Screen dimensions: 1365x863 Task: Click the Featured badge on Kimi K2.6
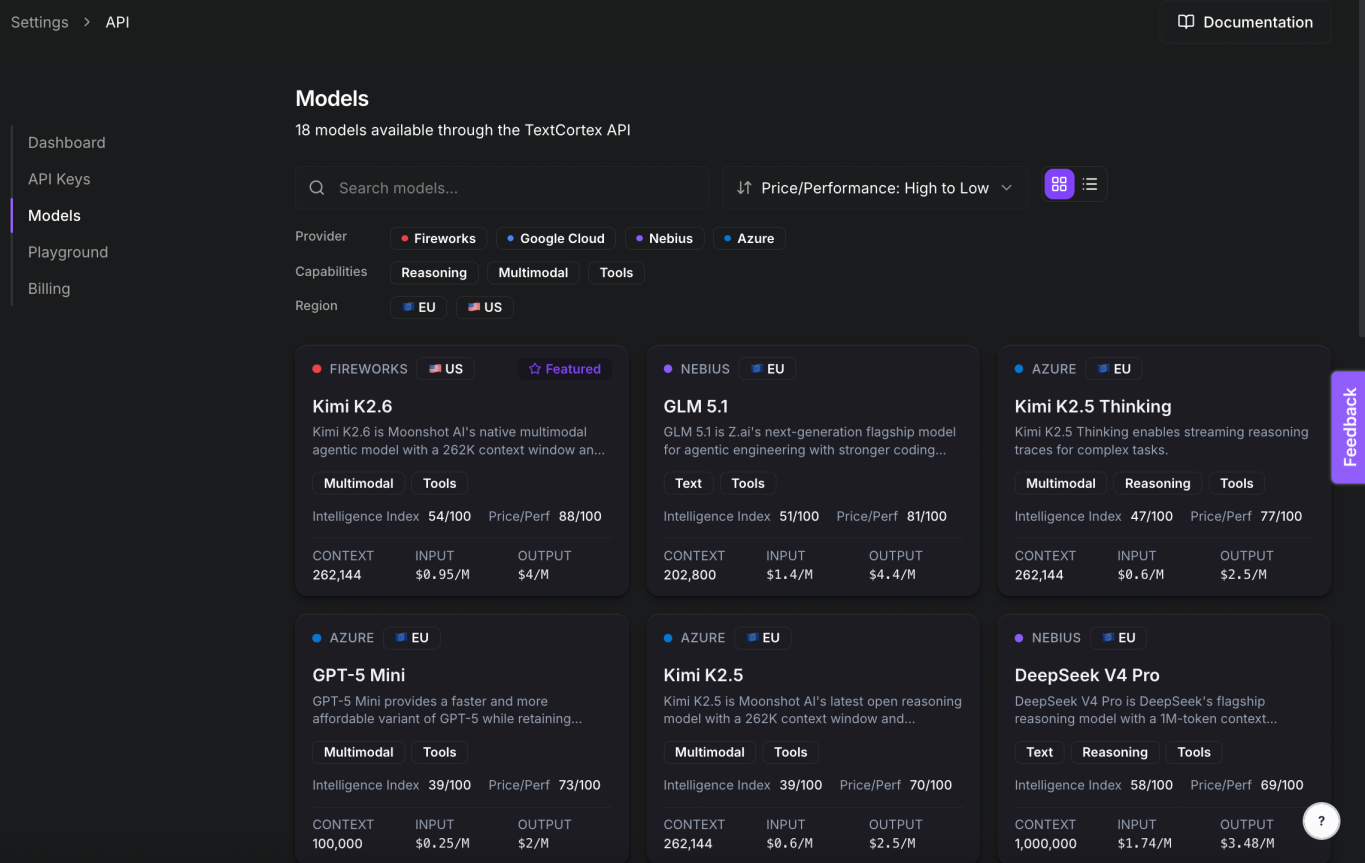[x=565, y=369]
